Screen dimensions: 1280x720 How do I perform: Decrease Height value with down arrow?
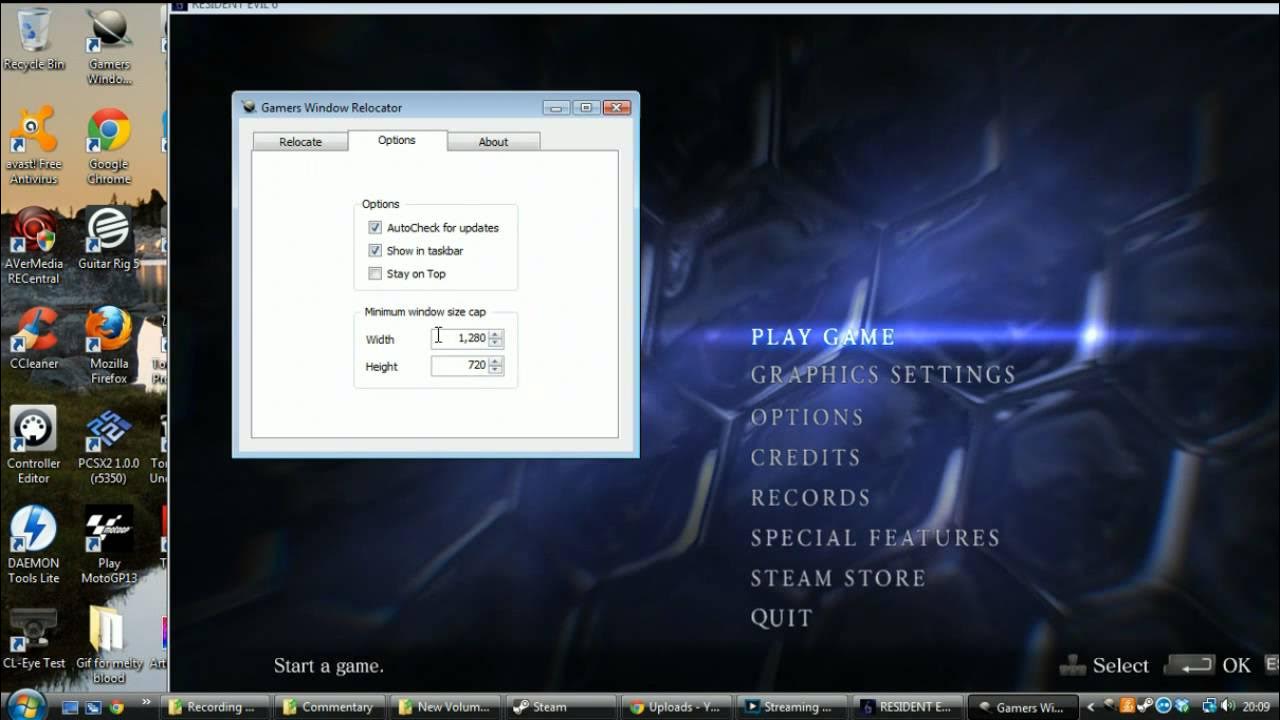click(x=496, y=370)
